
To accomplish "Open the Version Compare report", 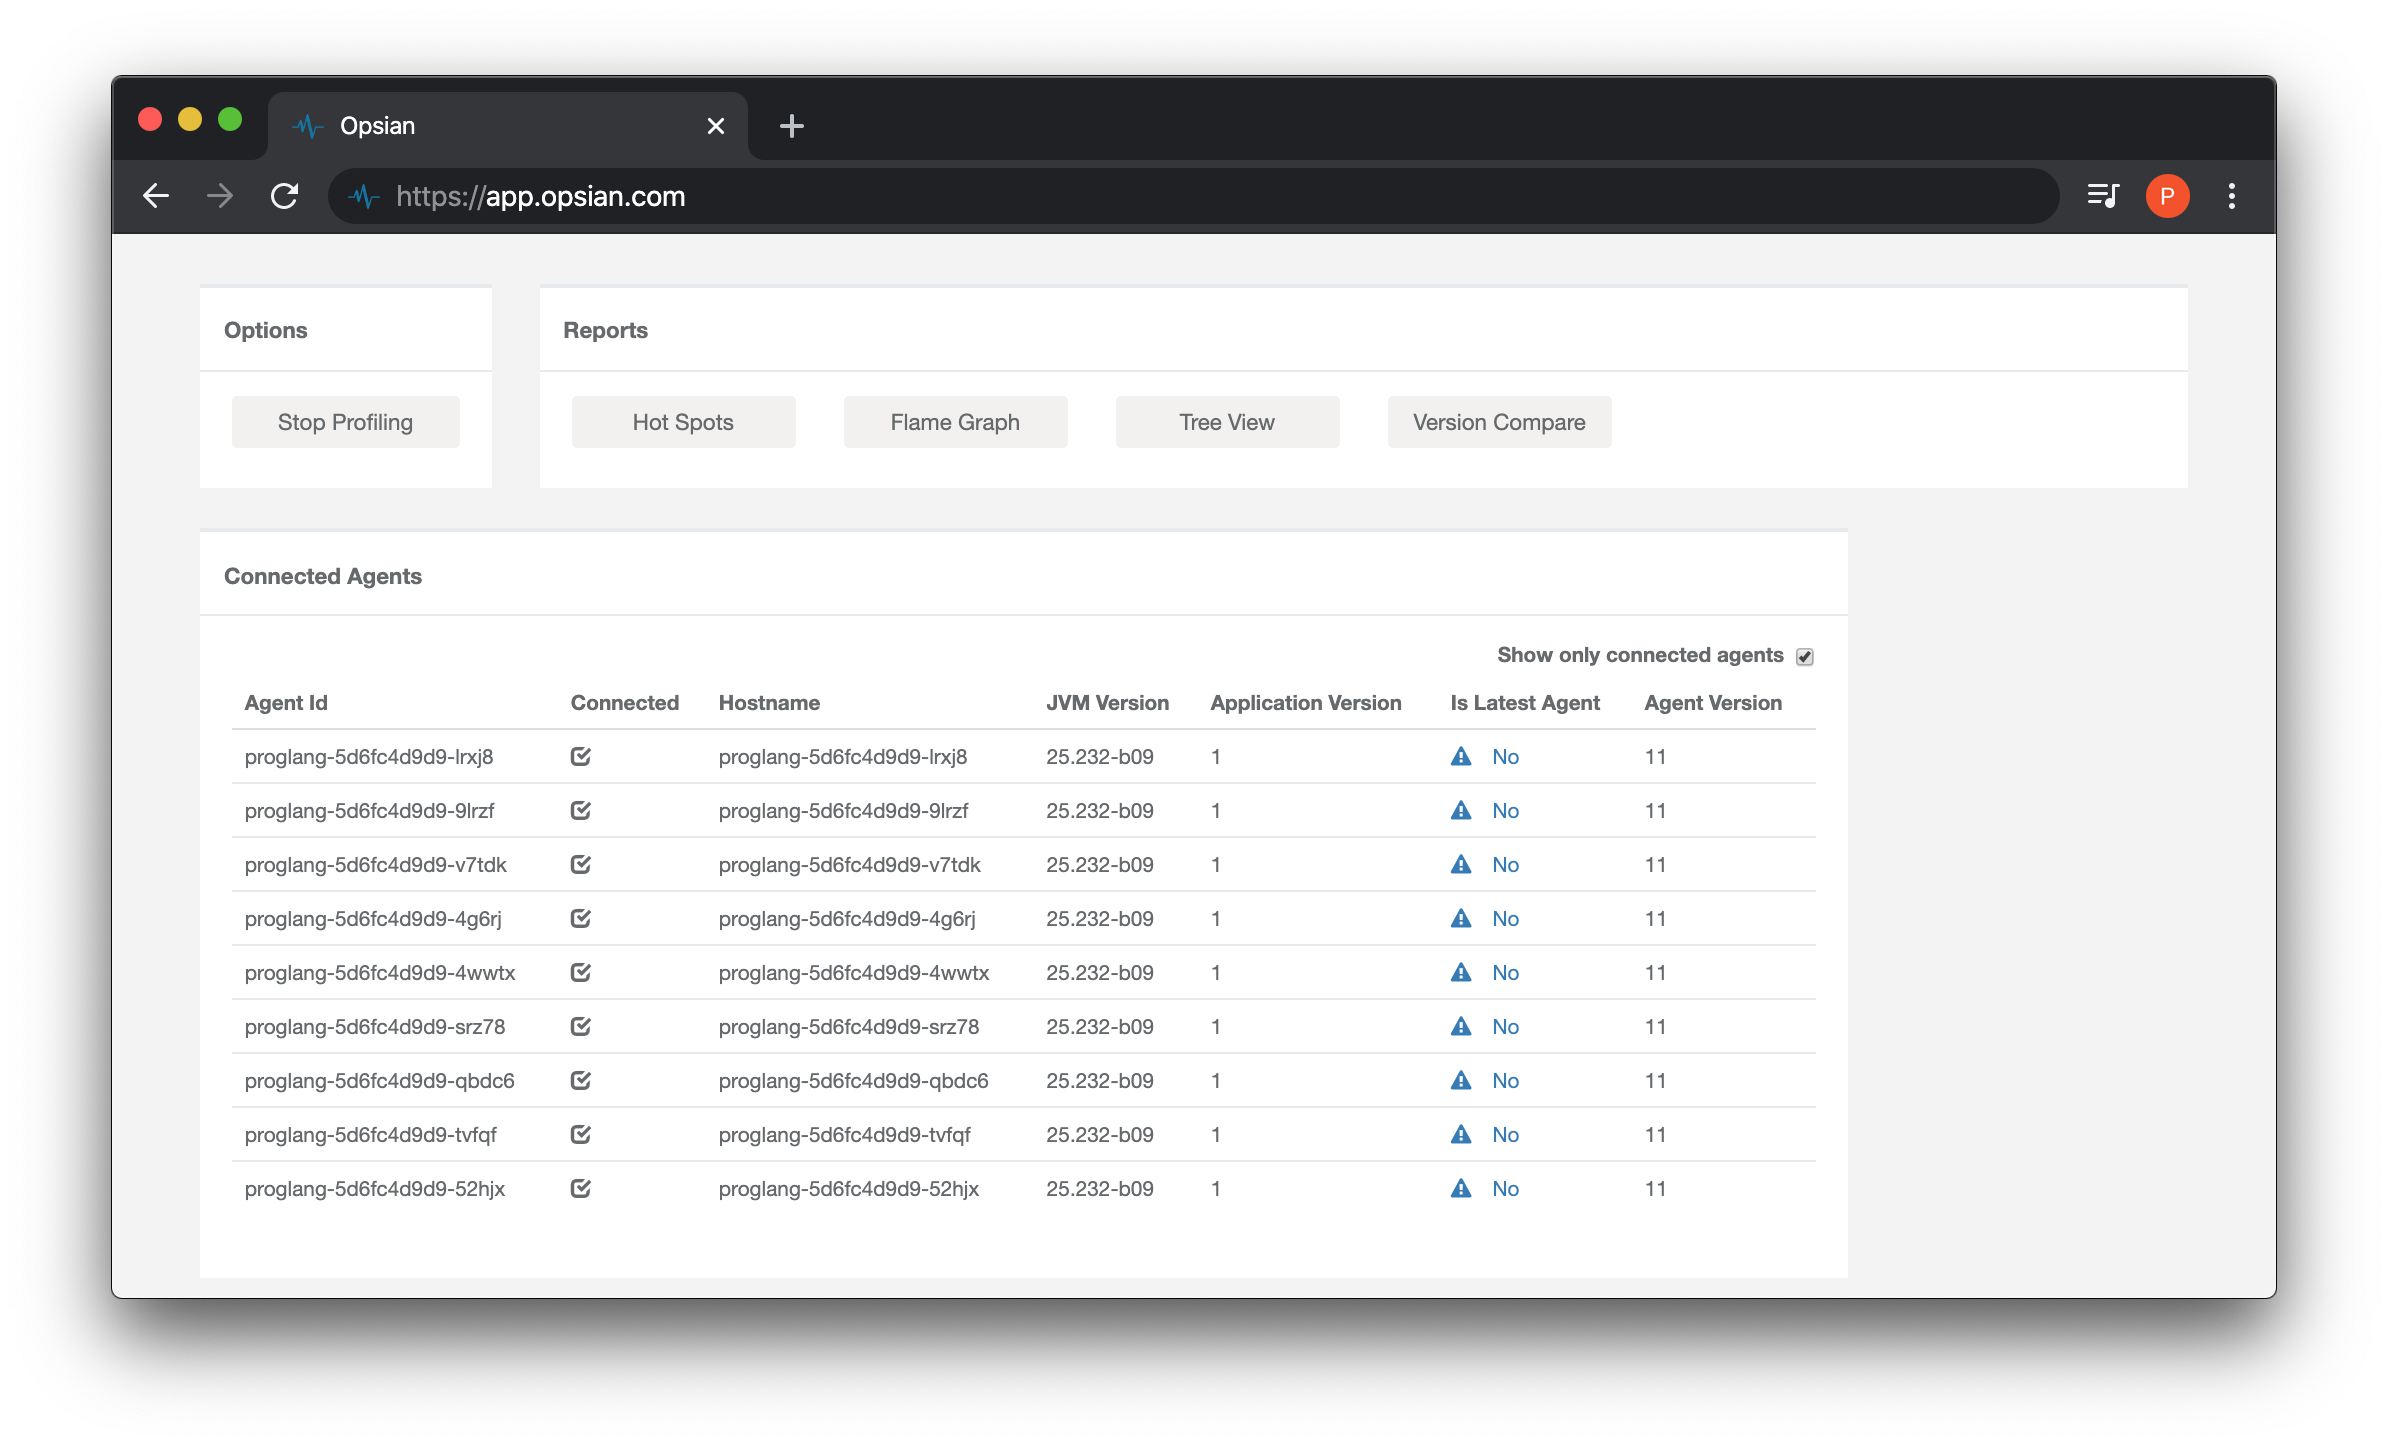I will coord(1496,421).
